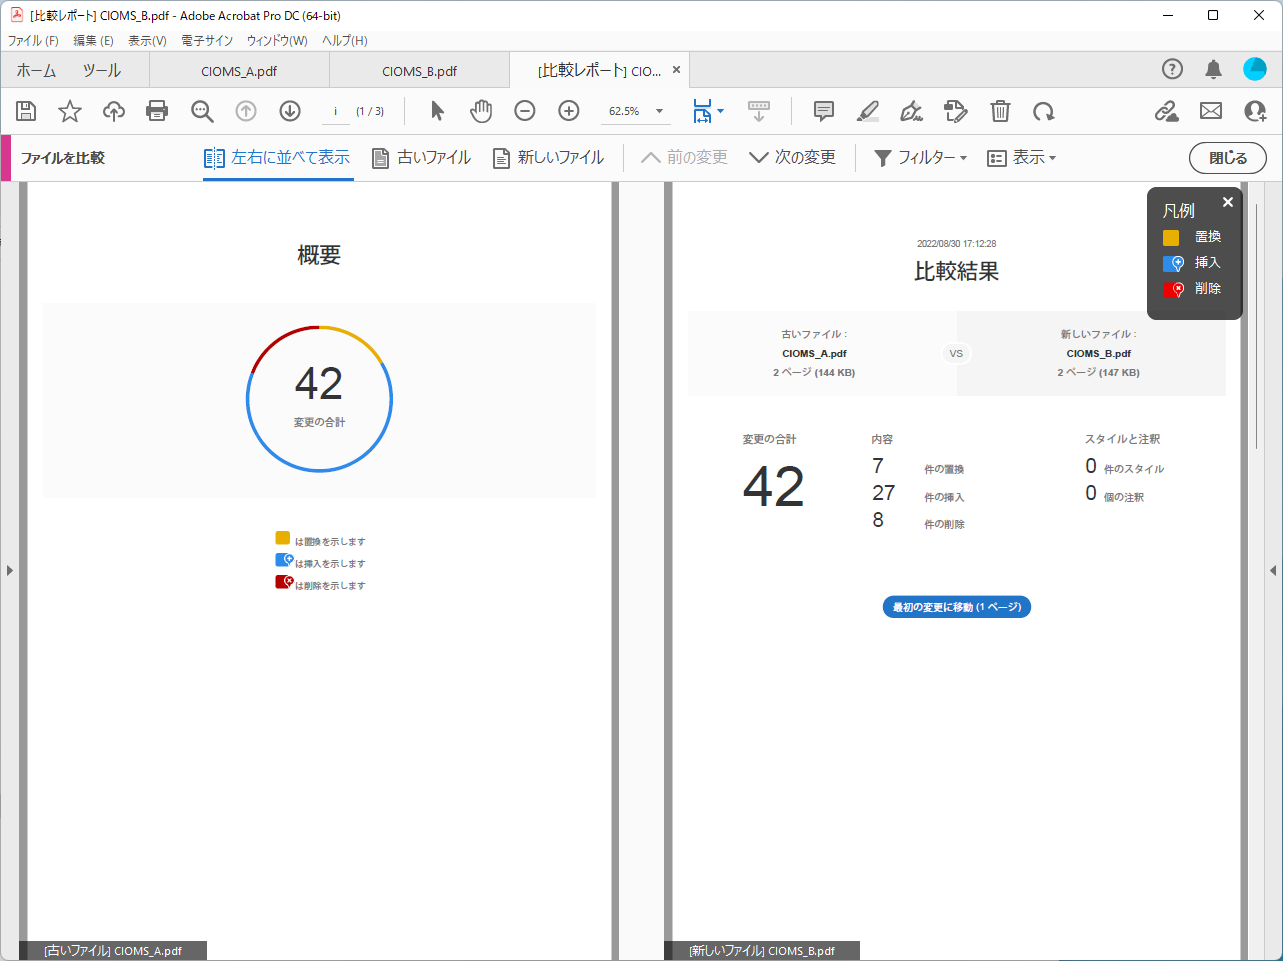Expand the right tools pane arrow
The image size is (1283, 961).
[x=1273, y=571]
